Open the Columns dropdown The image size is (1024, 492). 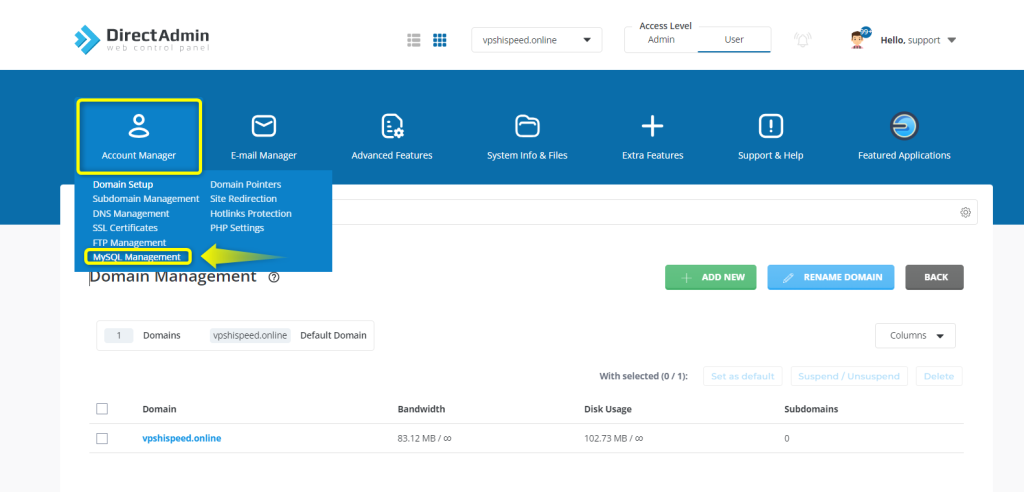915,336
